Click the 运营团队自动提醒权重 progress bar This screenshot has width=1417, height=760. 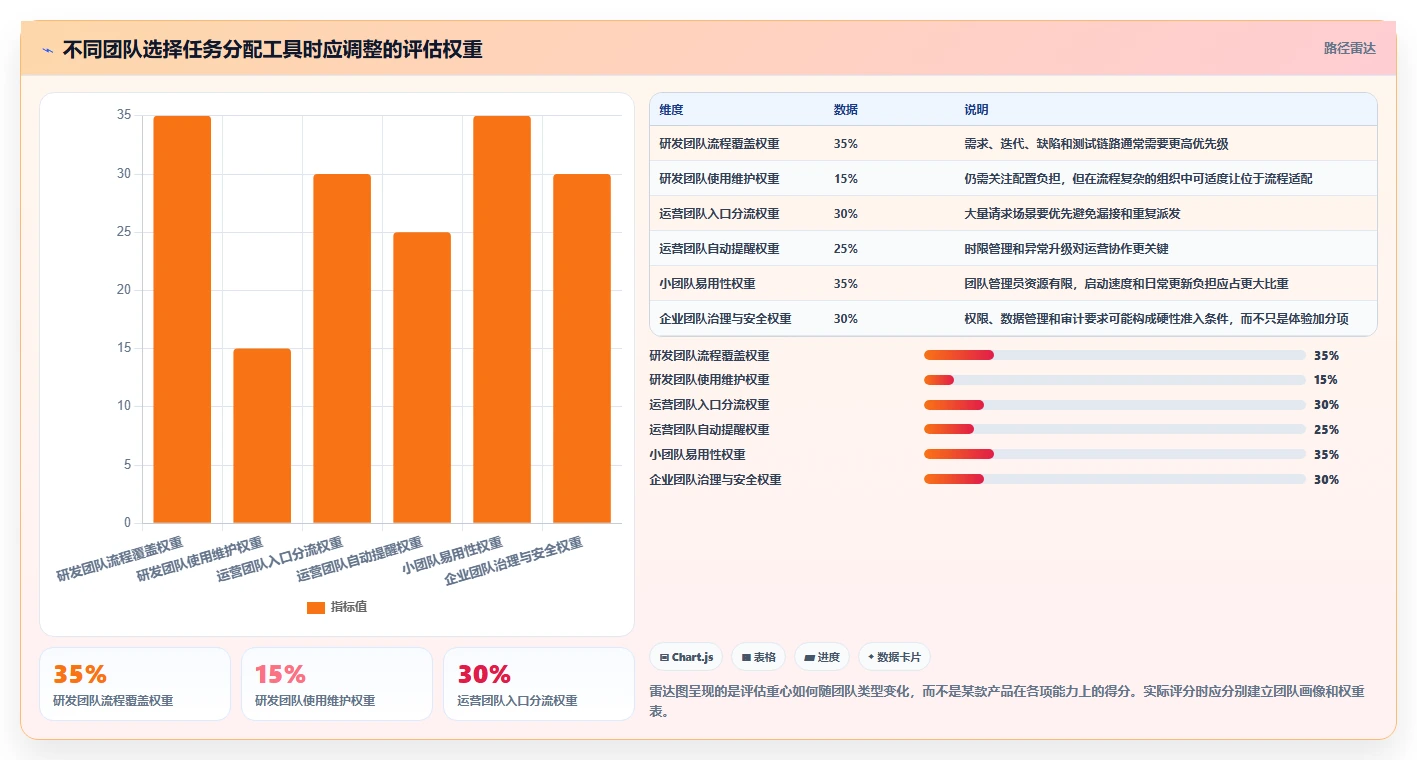1115,430
